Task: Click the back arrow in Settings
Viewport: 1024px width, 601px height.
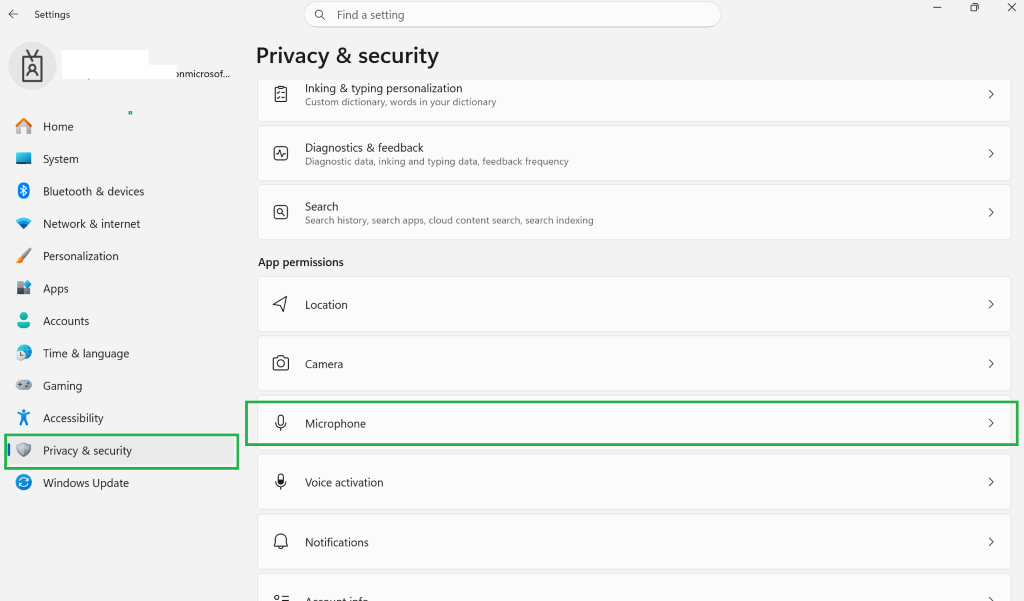Action: (x=13, y=14)
